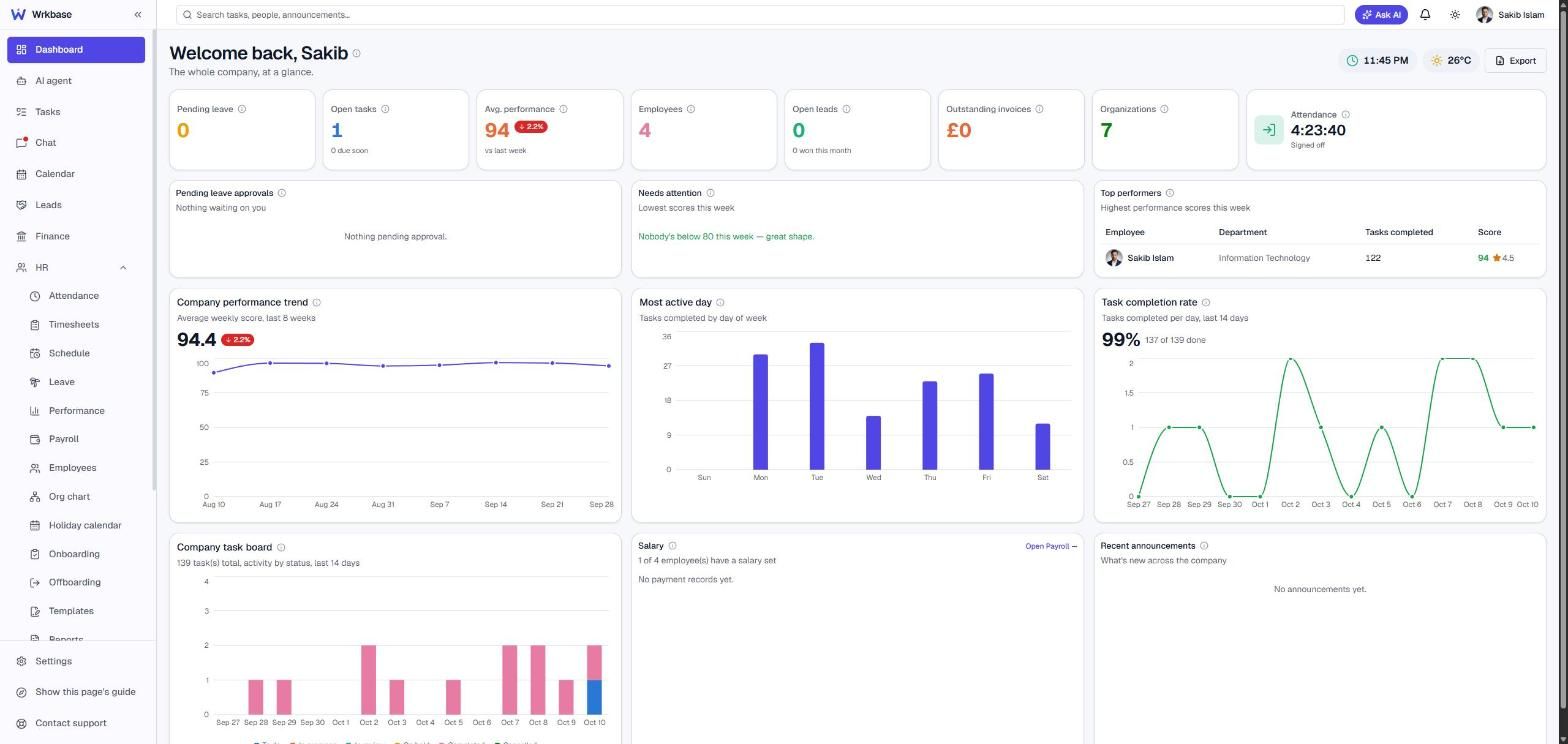Open Offboarding under HR
The width and height of the screenshot is (1568, 744).
click(83, 582)
